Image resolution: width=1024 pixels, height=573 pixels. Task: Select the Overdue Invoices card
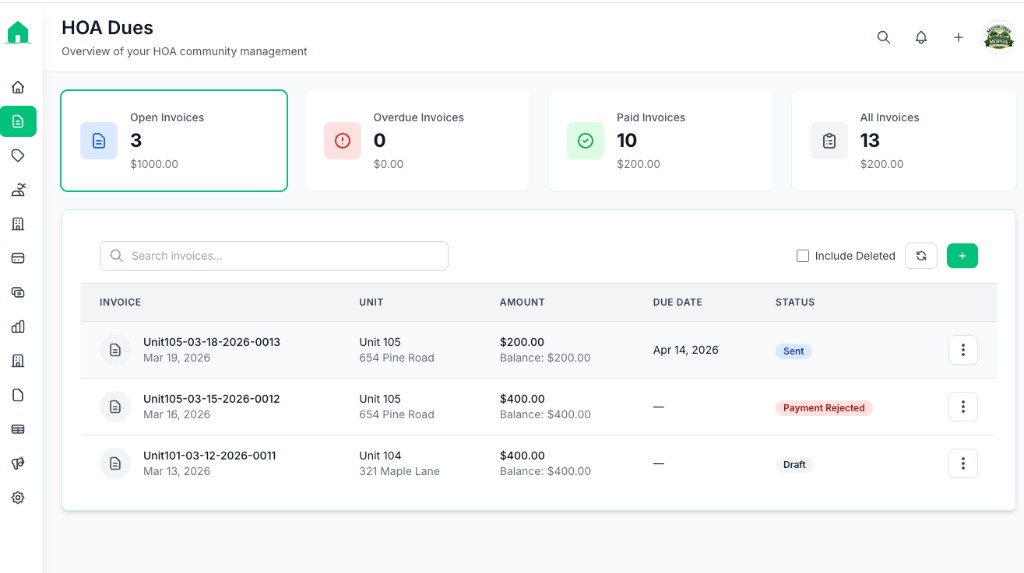(x=417, y=140)
